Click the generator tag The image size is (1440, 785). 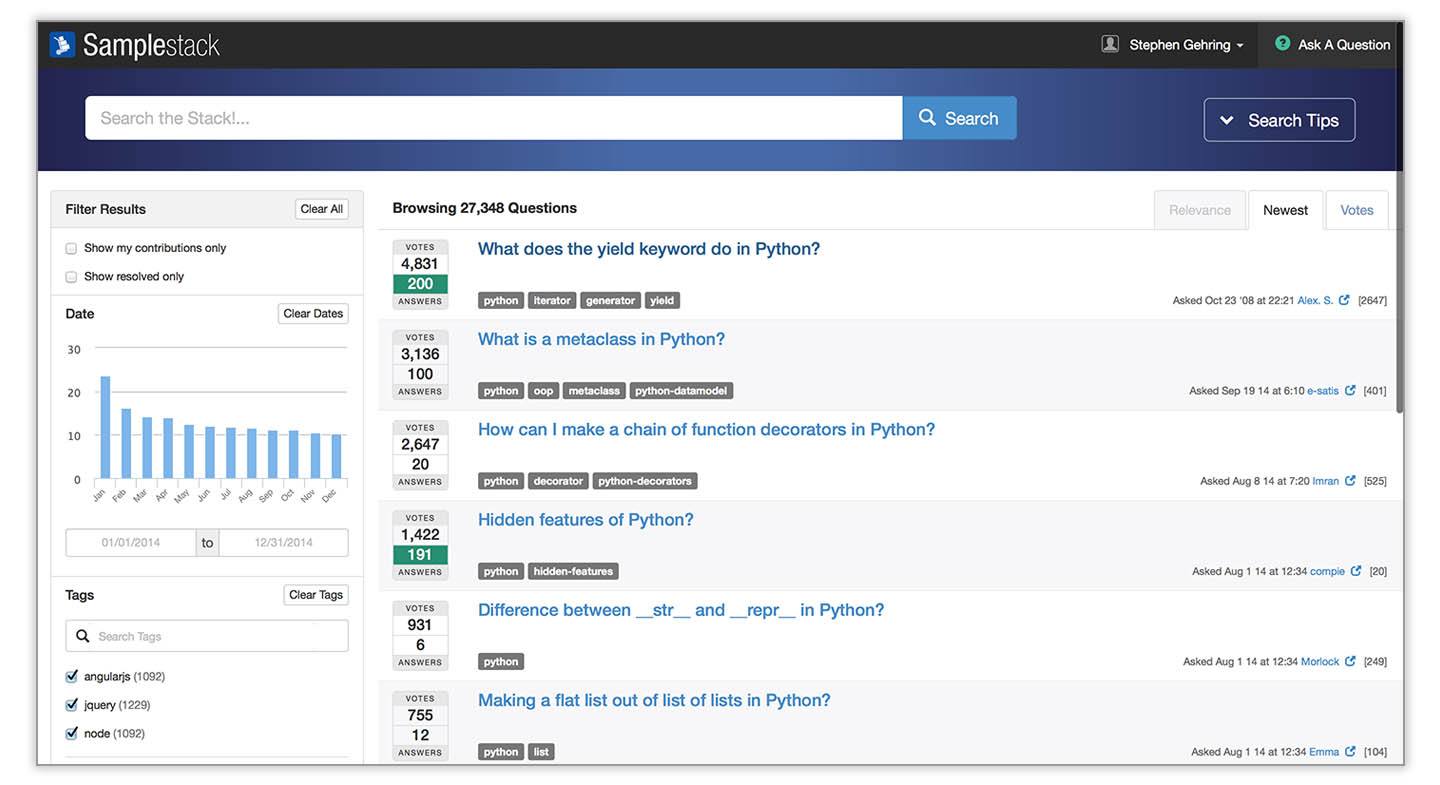click(610, 300)
